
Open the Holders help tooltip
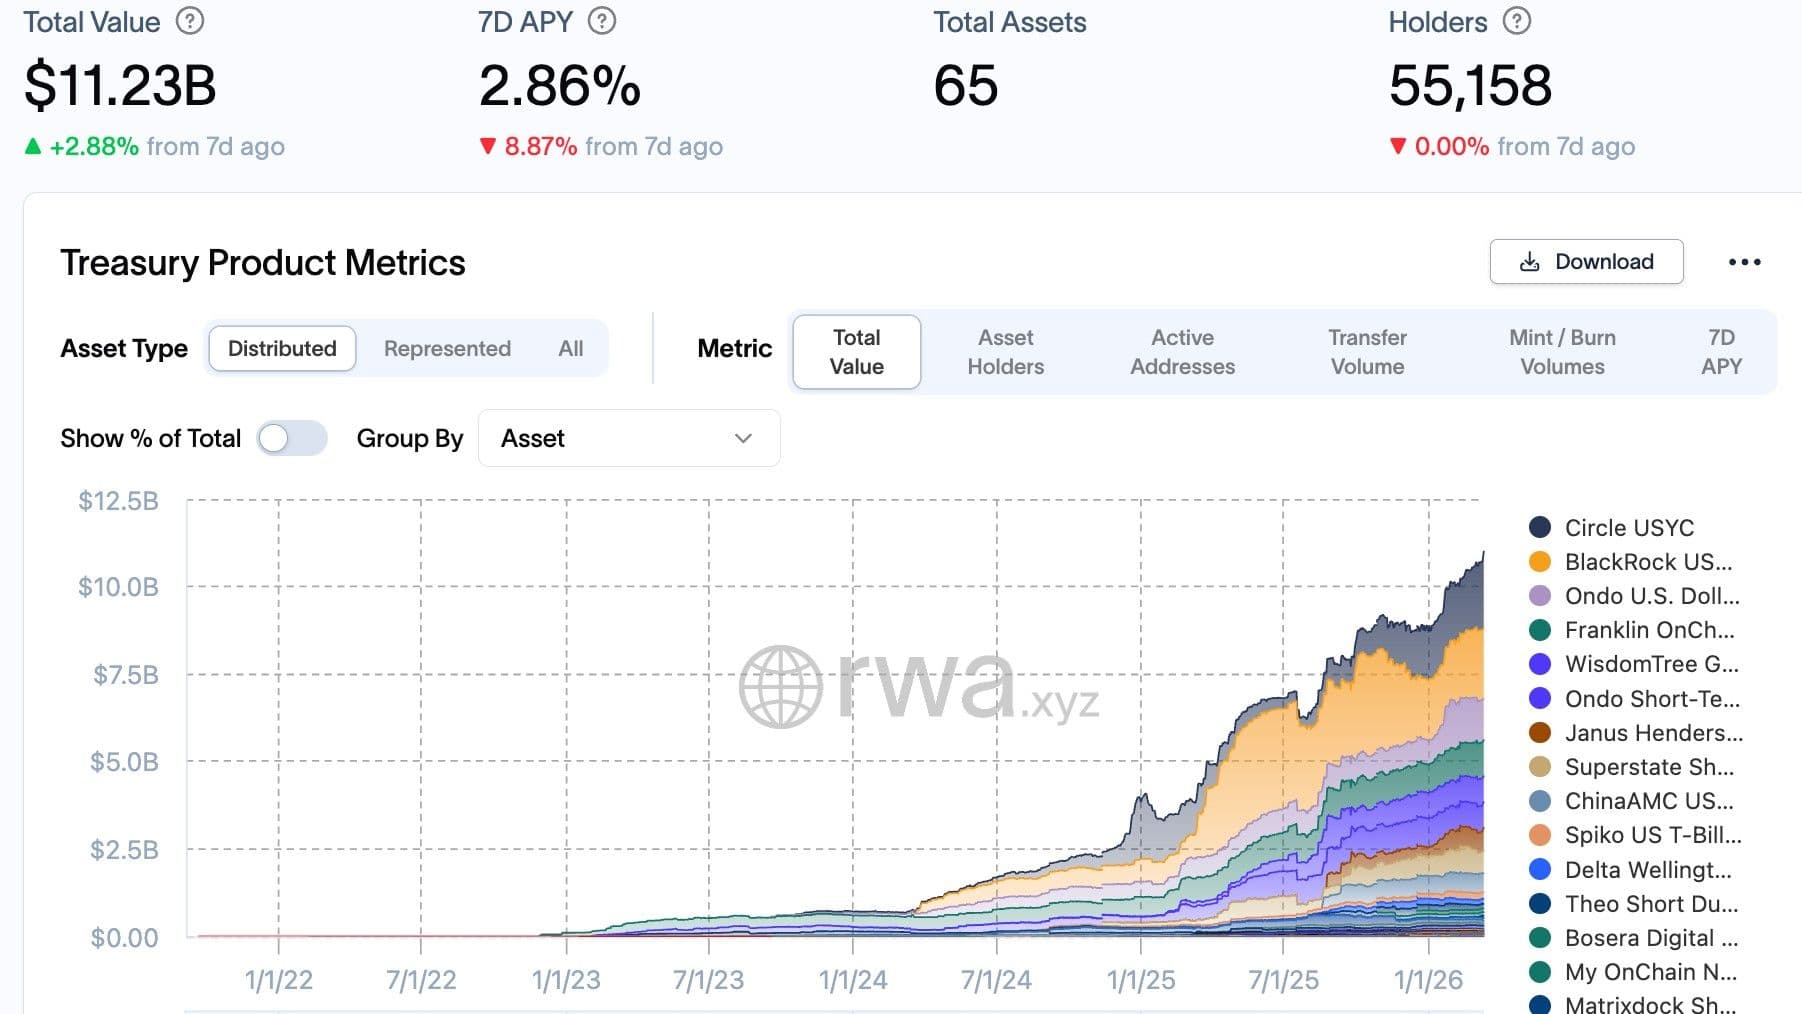coord(1515,19)
